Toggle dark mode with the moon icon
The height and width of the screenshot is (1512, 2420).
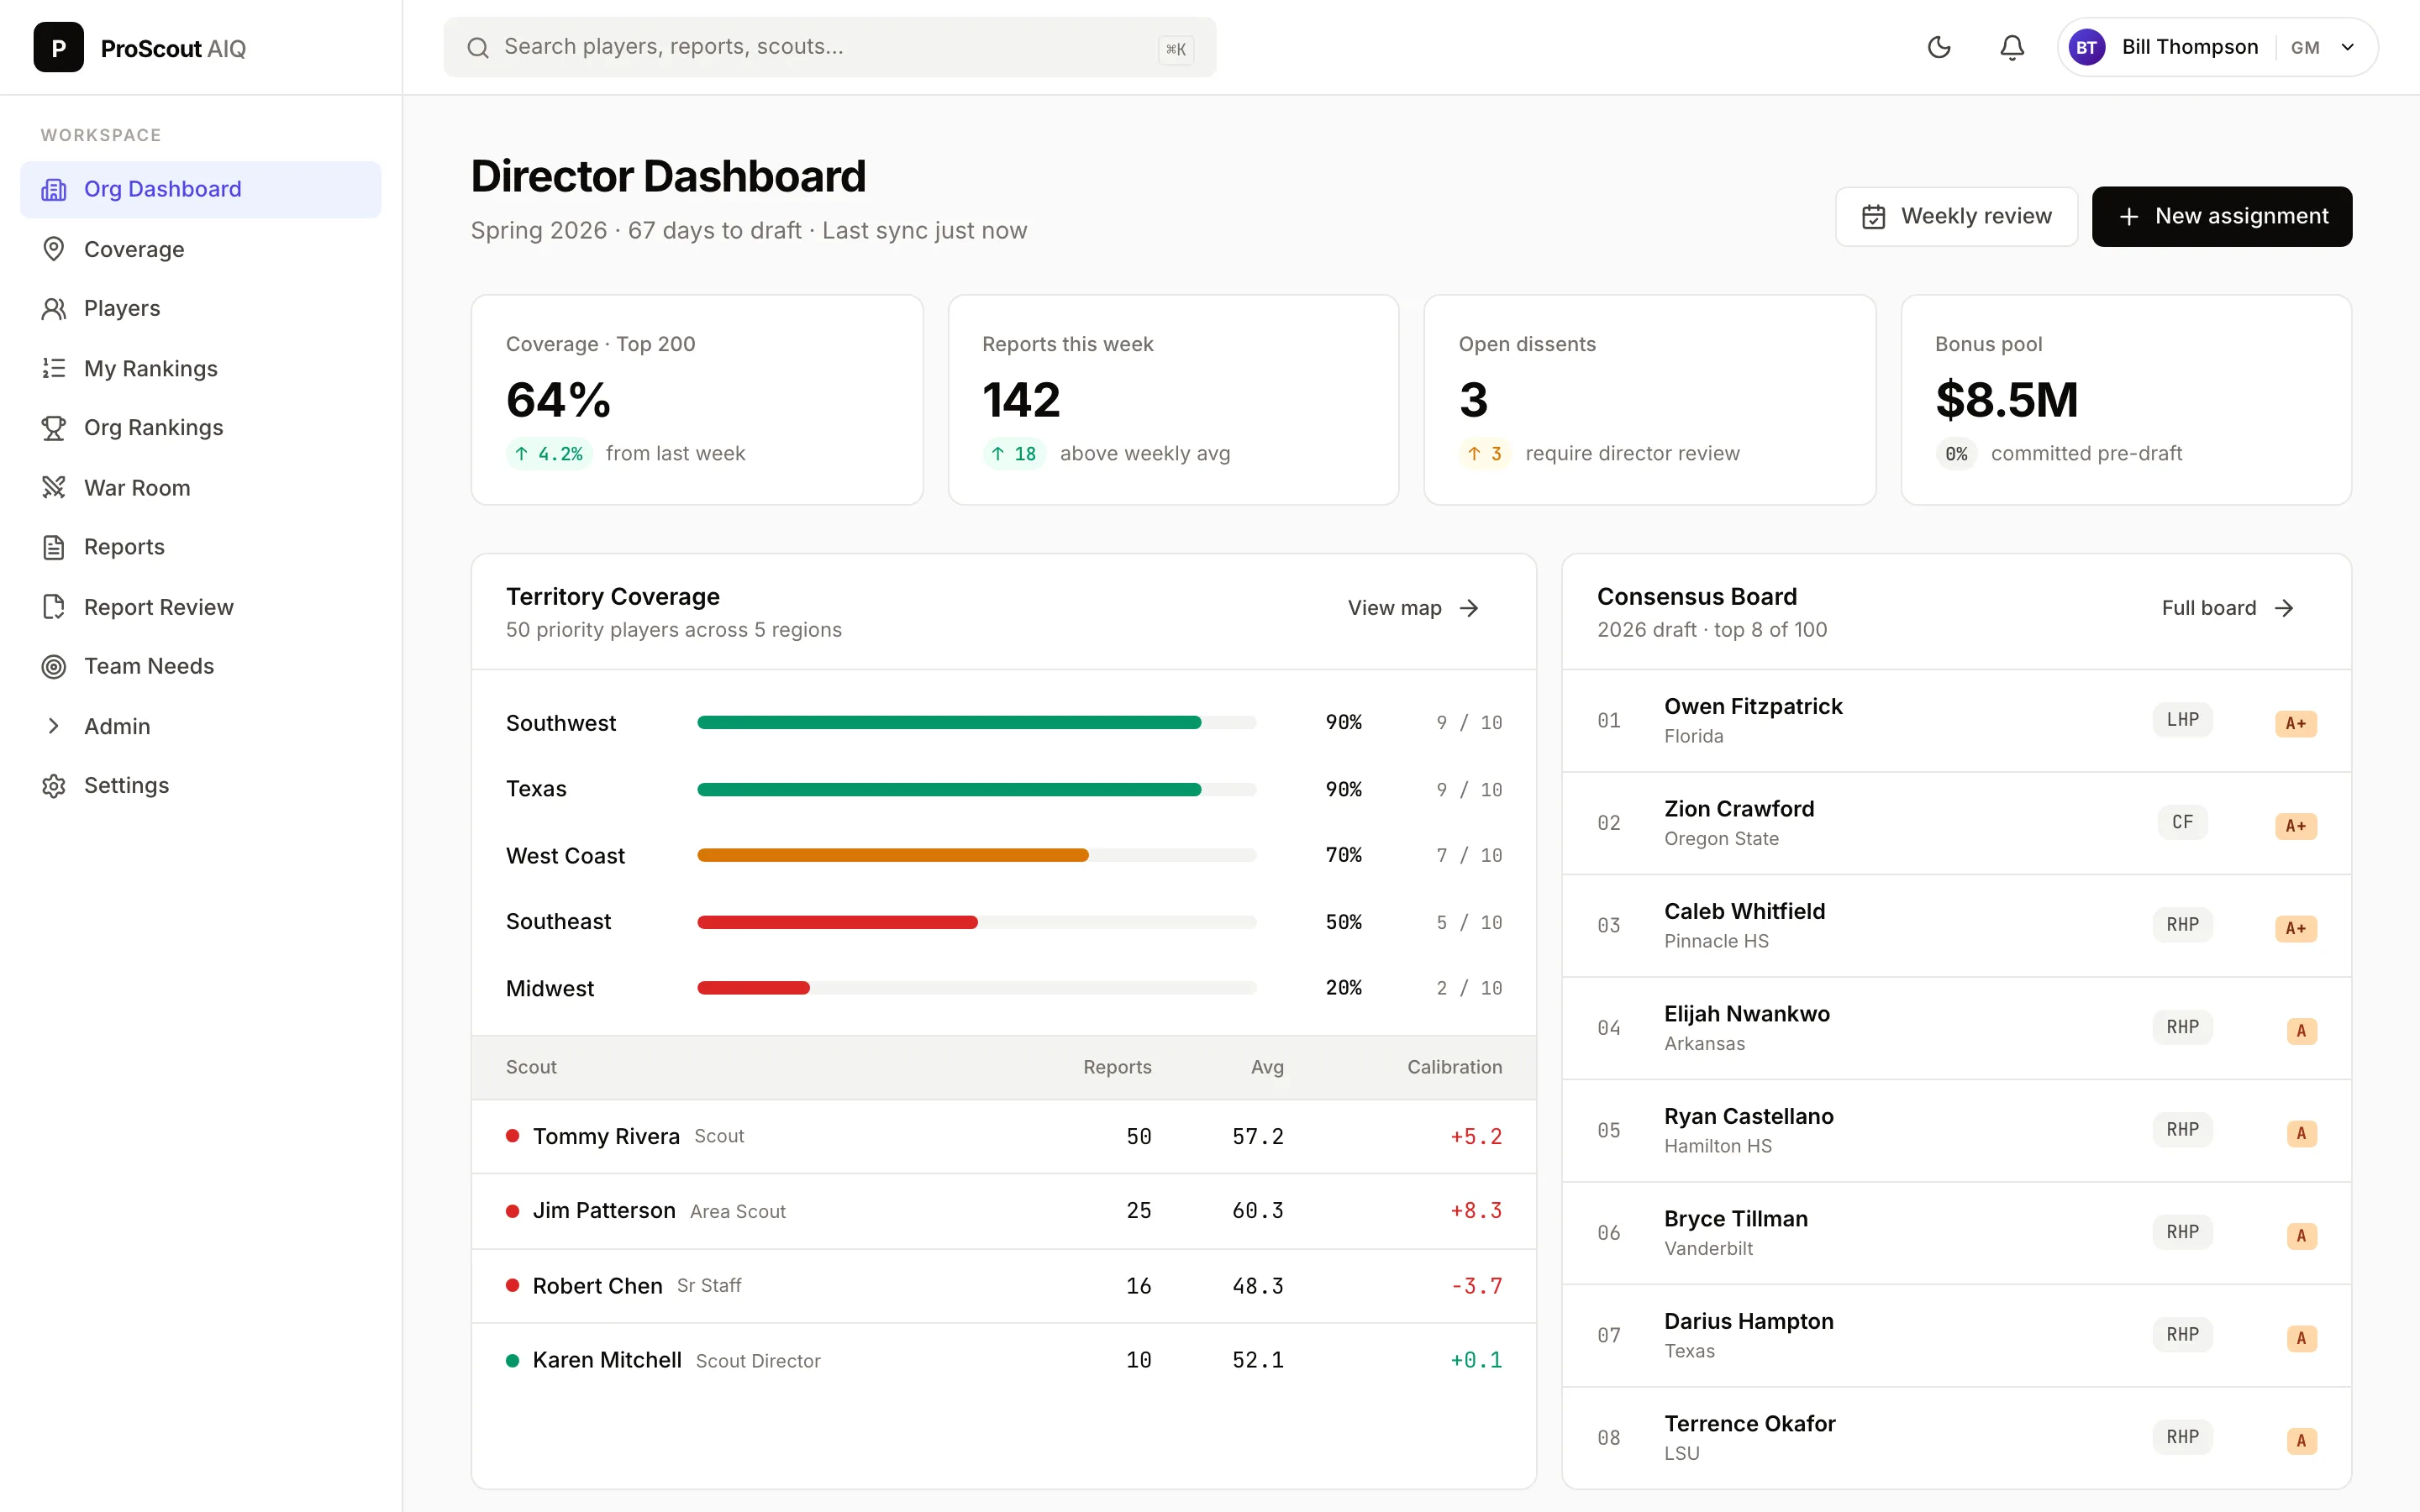click(1939, 47)
